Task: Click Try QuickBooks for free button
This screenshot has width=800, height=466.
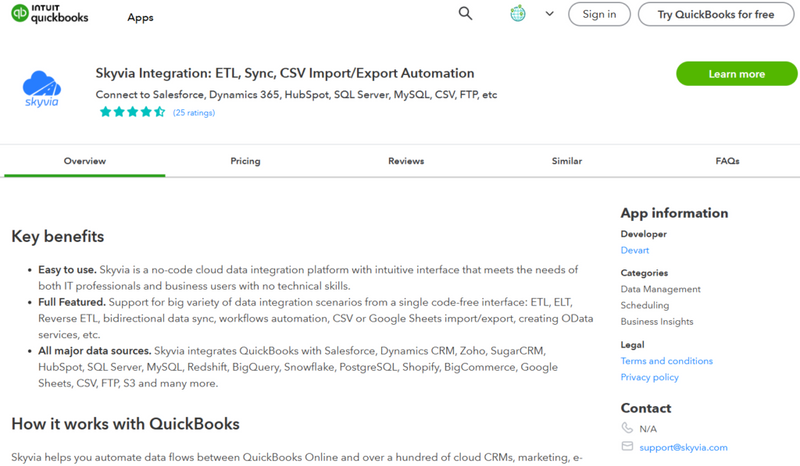Action: 716,14
